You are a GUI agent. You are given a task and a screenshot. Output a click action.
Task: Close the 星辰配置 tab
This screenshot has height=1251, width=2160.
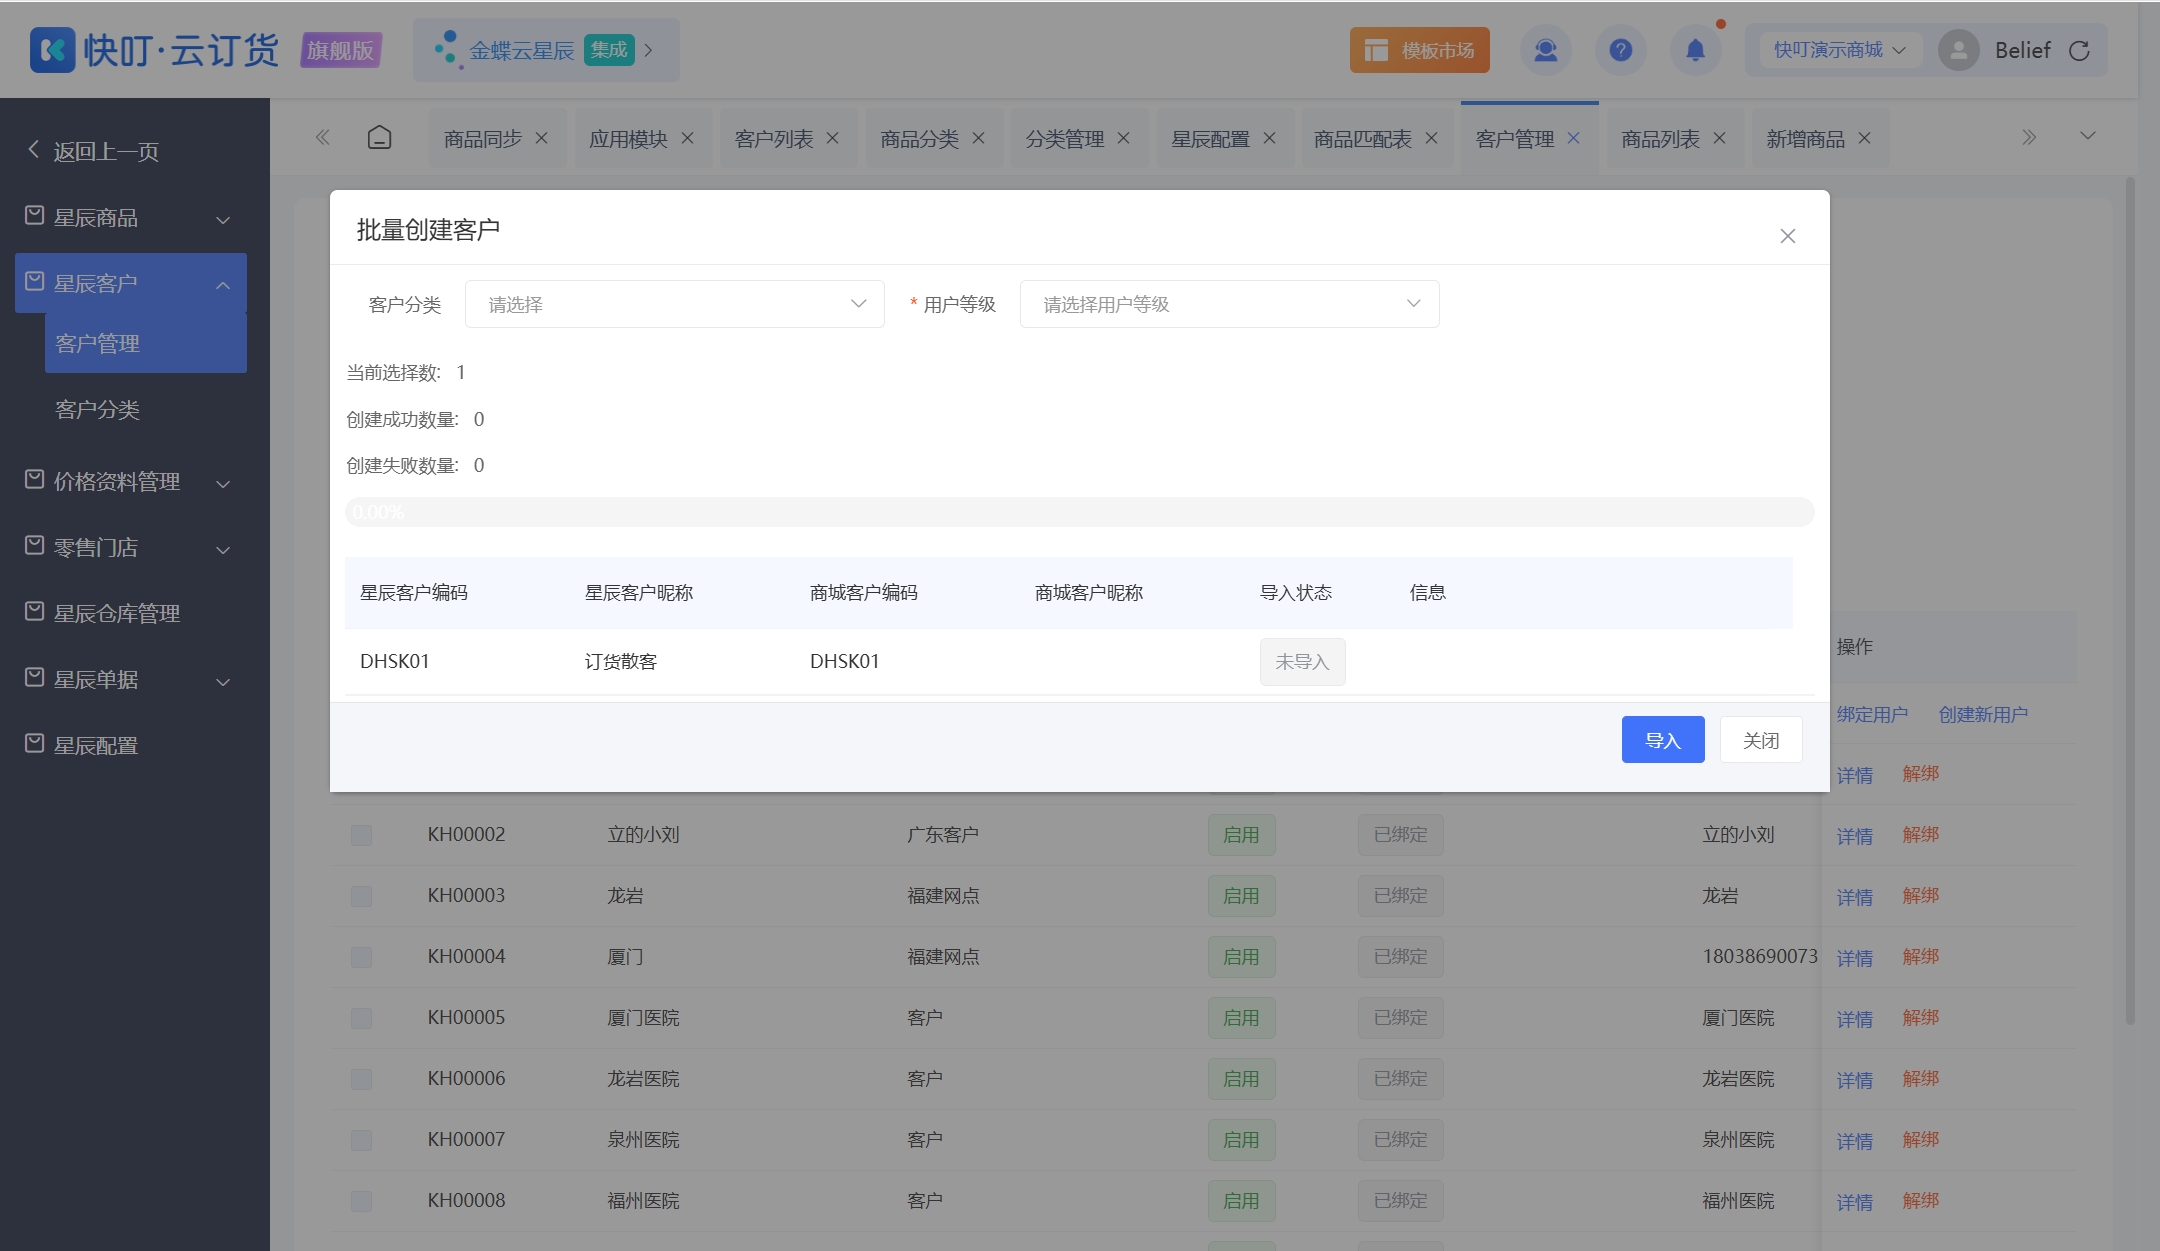point(1269,138)
